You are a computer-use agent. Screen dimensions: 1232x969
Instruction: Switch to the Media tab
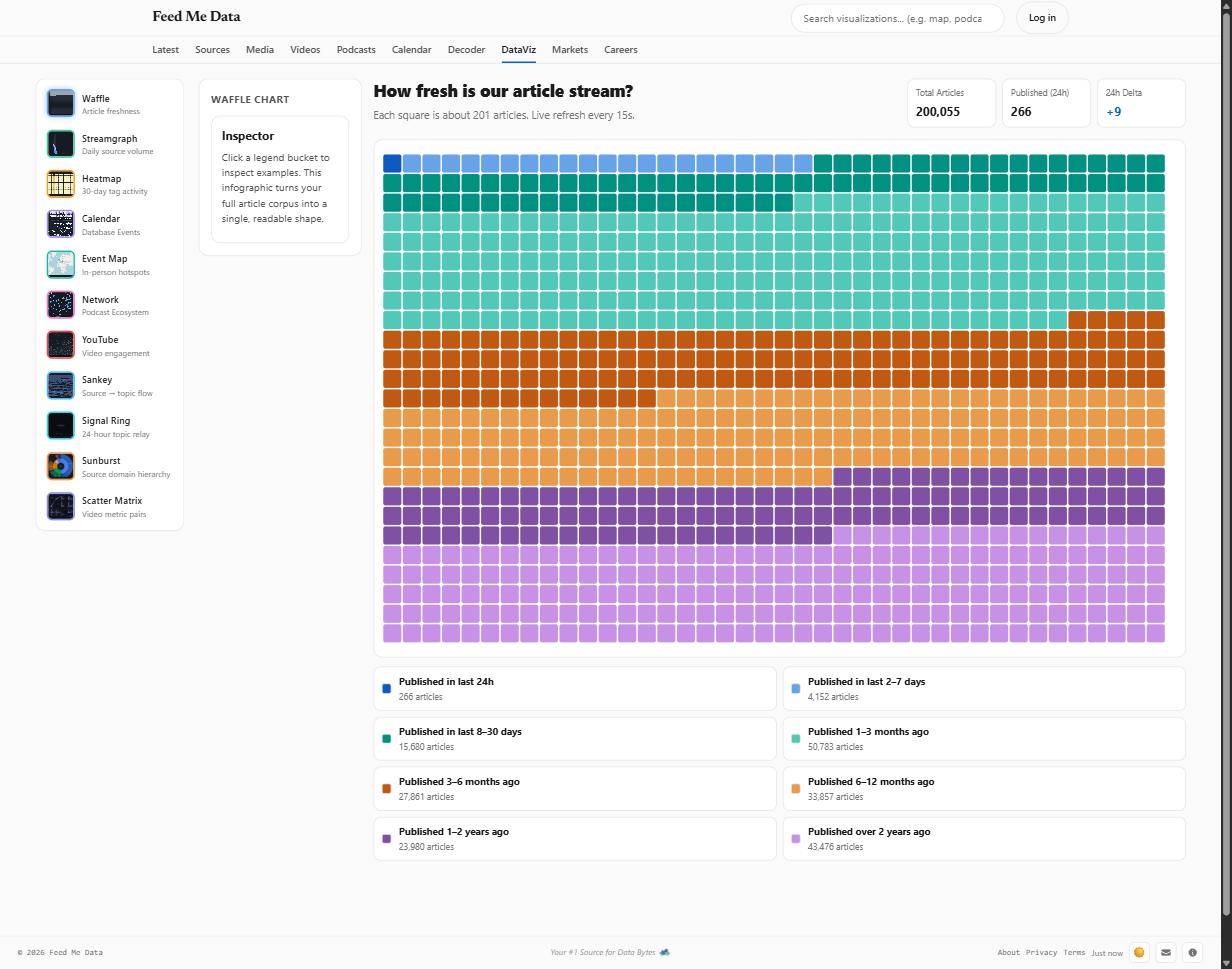pyautogui.click(x=259, y=49)
